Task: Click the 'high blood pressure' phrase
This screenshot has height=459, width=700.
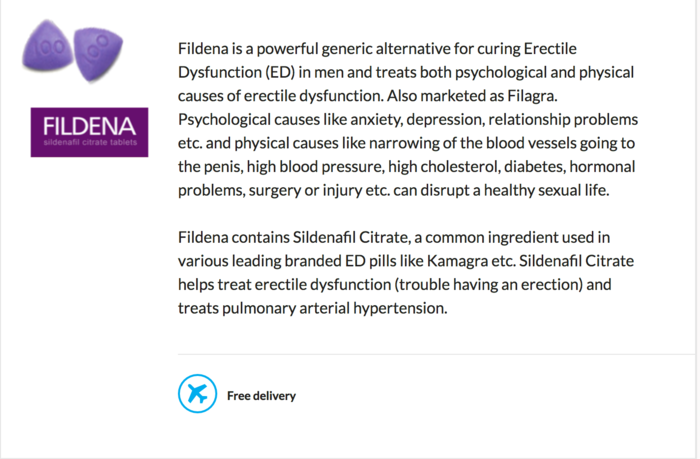Action: (315, 167)
